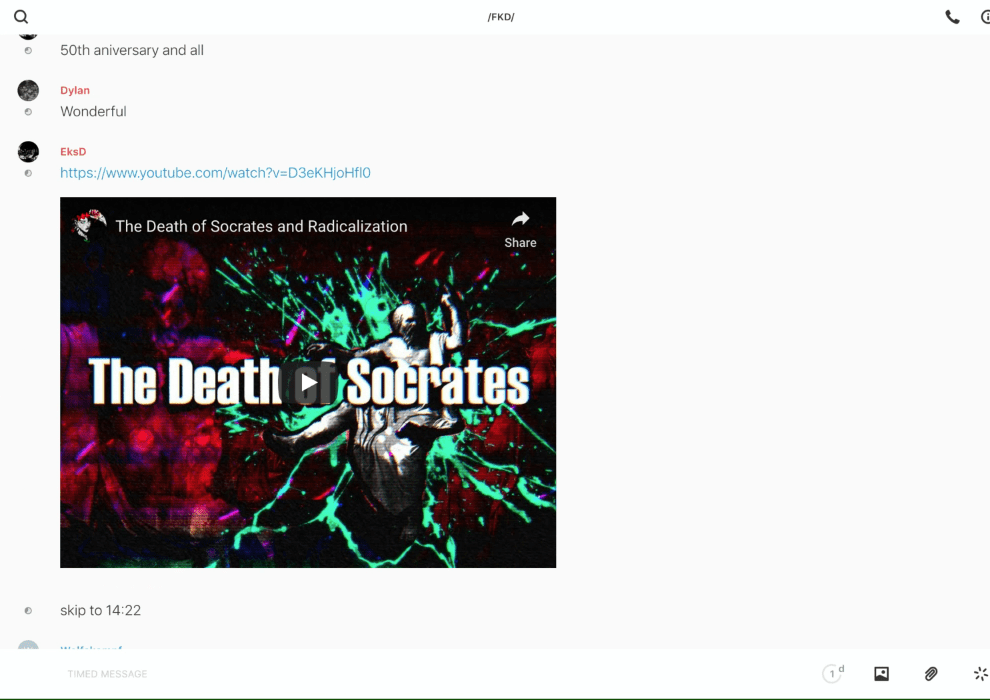Attach a picture using the image icon
This screenshot has height=700, width=990.
(881, 674)
